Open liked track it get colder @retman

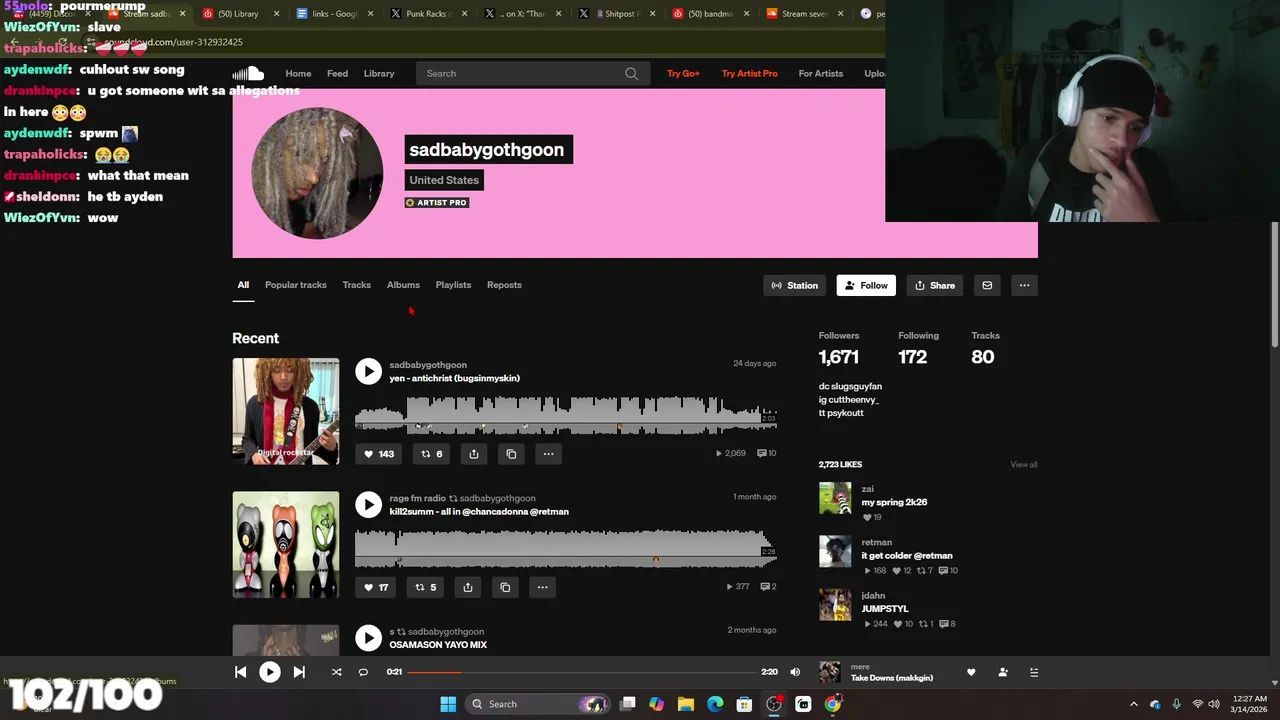click(907, 555)
